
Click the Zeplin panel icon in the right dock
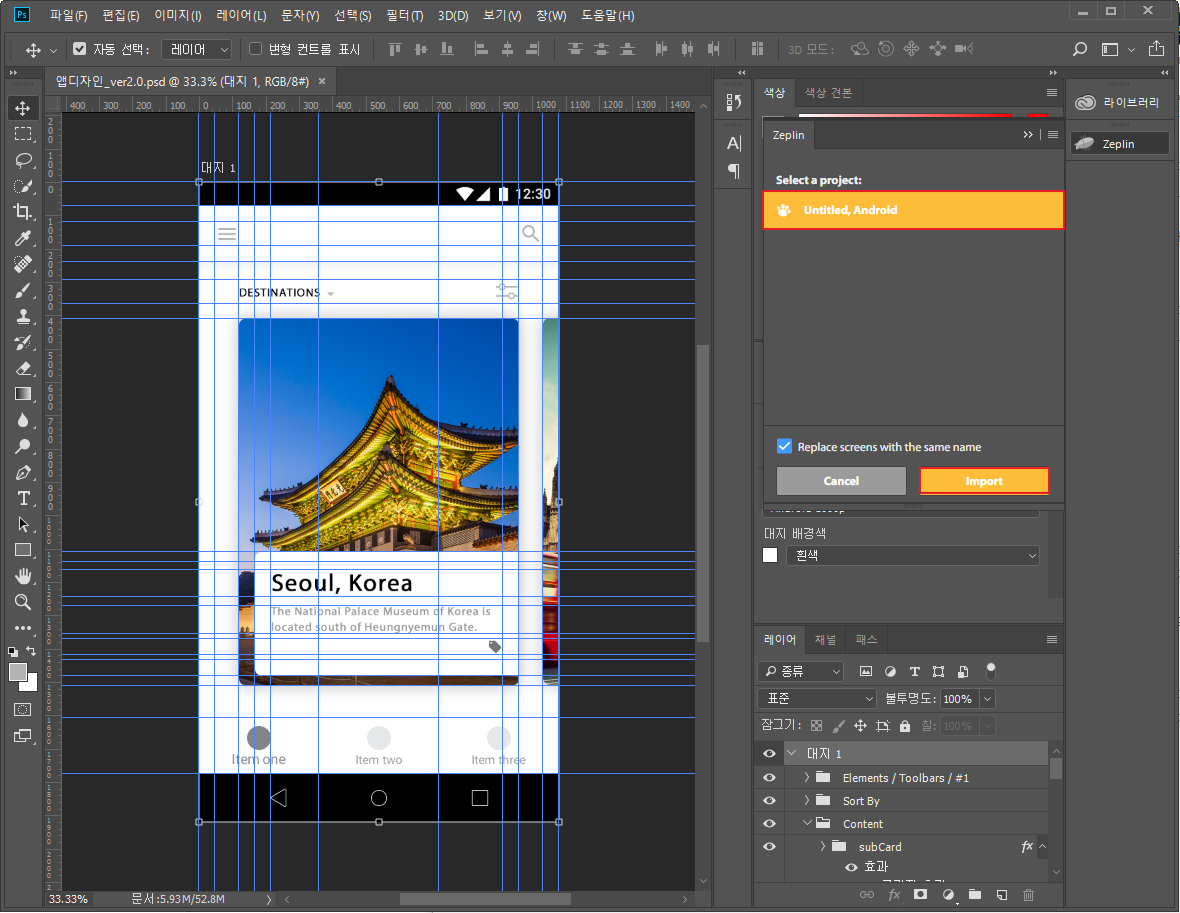tap(1118, 144)
